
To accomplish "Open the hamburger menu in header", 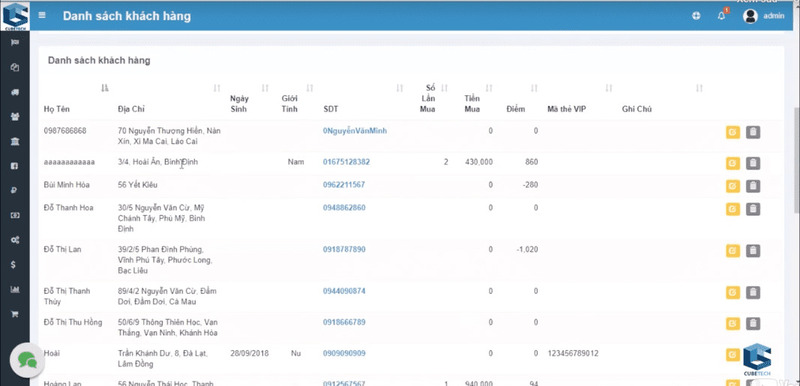I will point(42,15).
